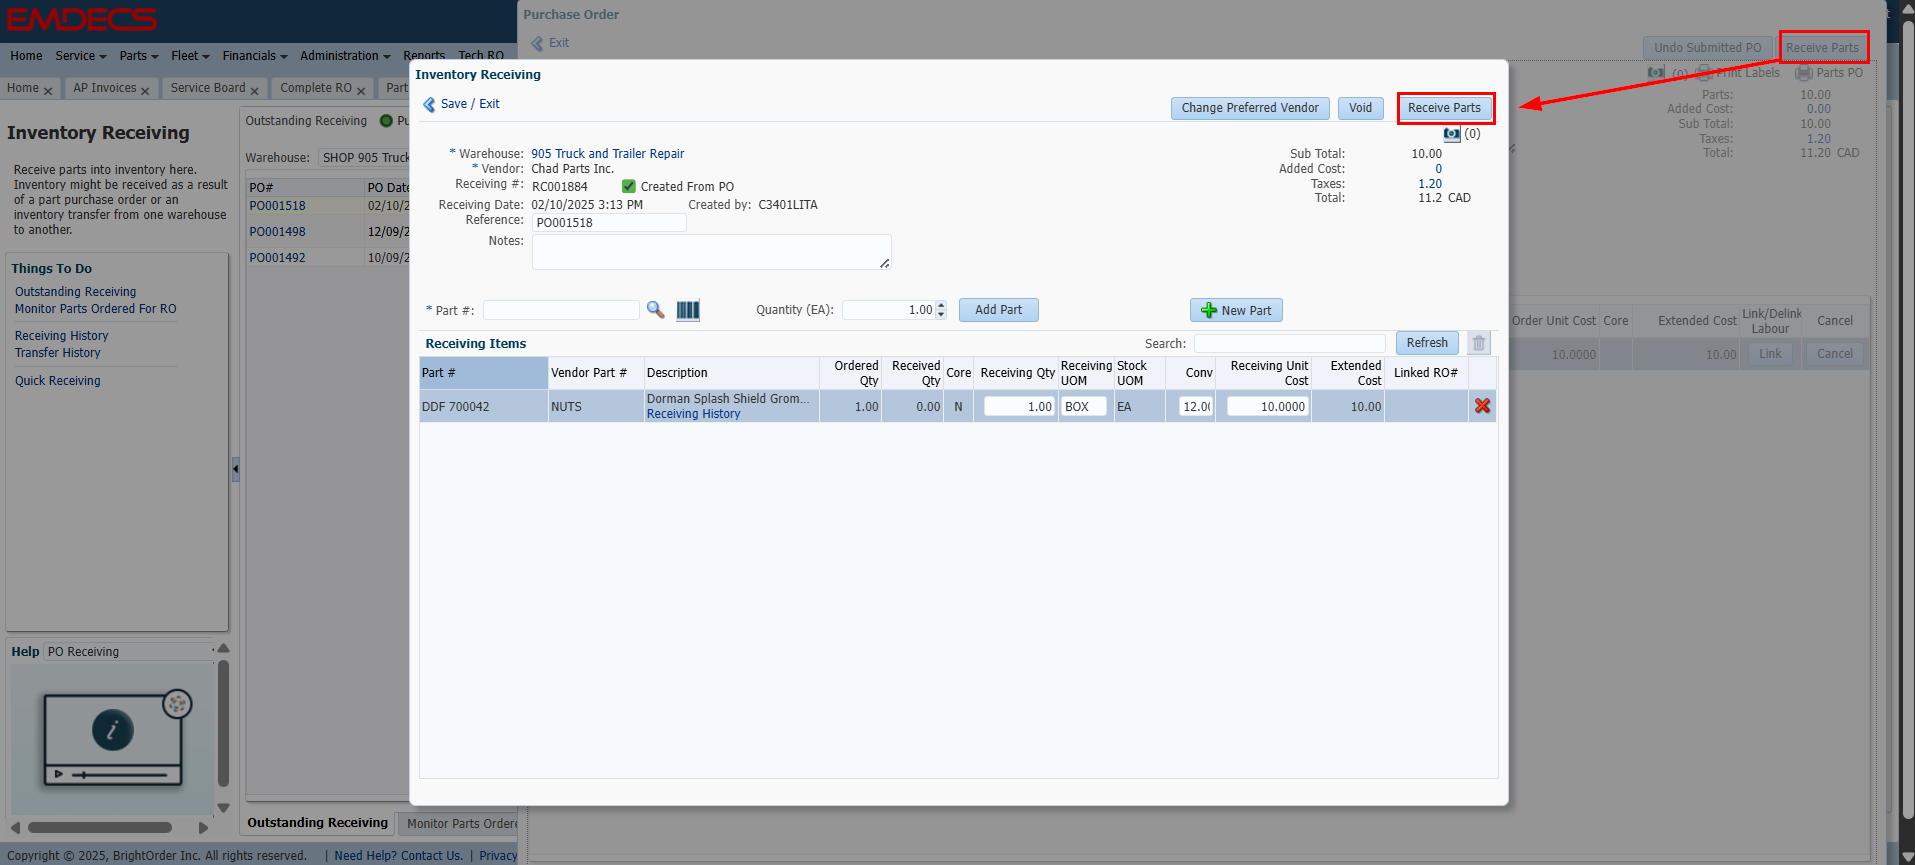Delete the DDF 700042 row with the red X
The height and width of the screenshot is (865, 1915).
[x=1482, y=406]
